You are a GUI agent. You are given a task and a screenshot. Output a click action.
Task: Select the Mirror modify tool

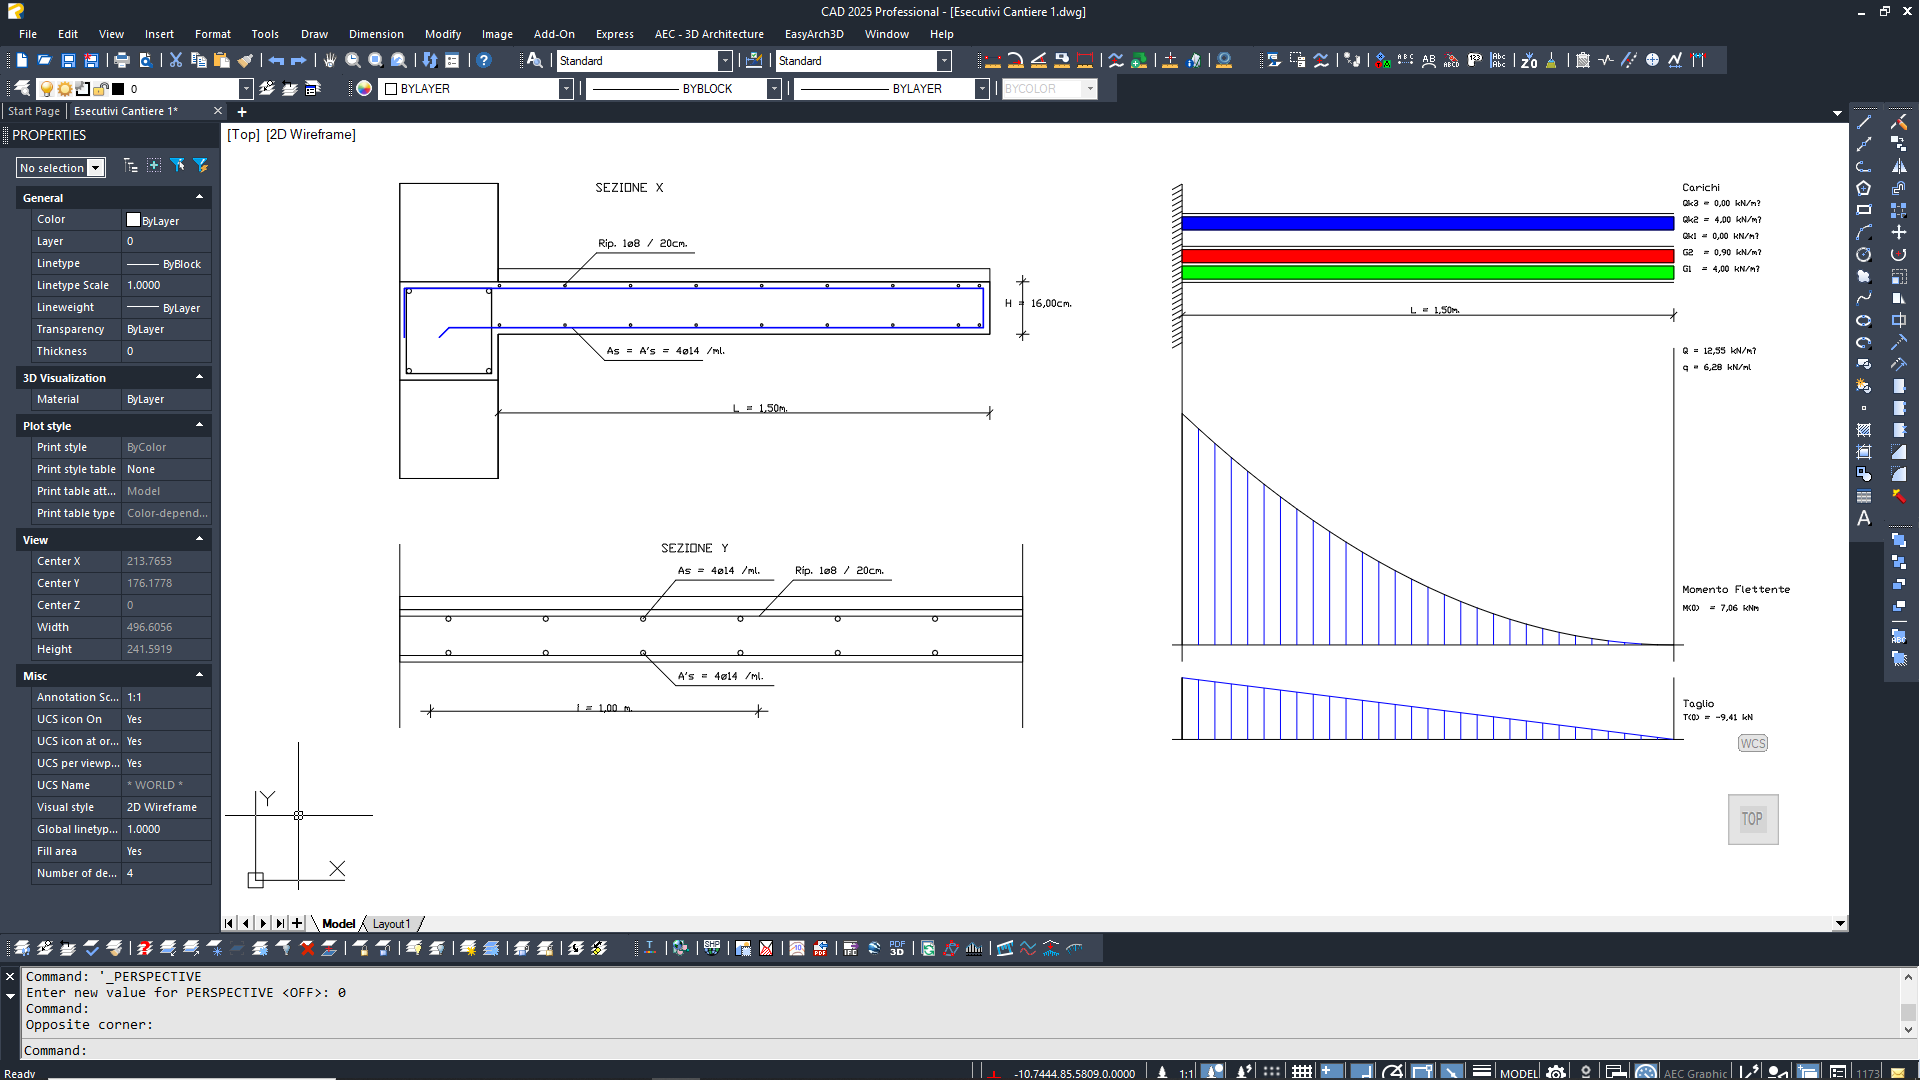click(1899, 167)
